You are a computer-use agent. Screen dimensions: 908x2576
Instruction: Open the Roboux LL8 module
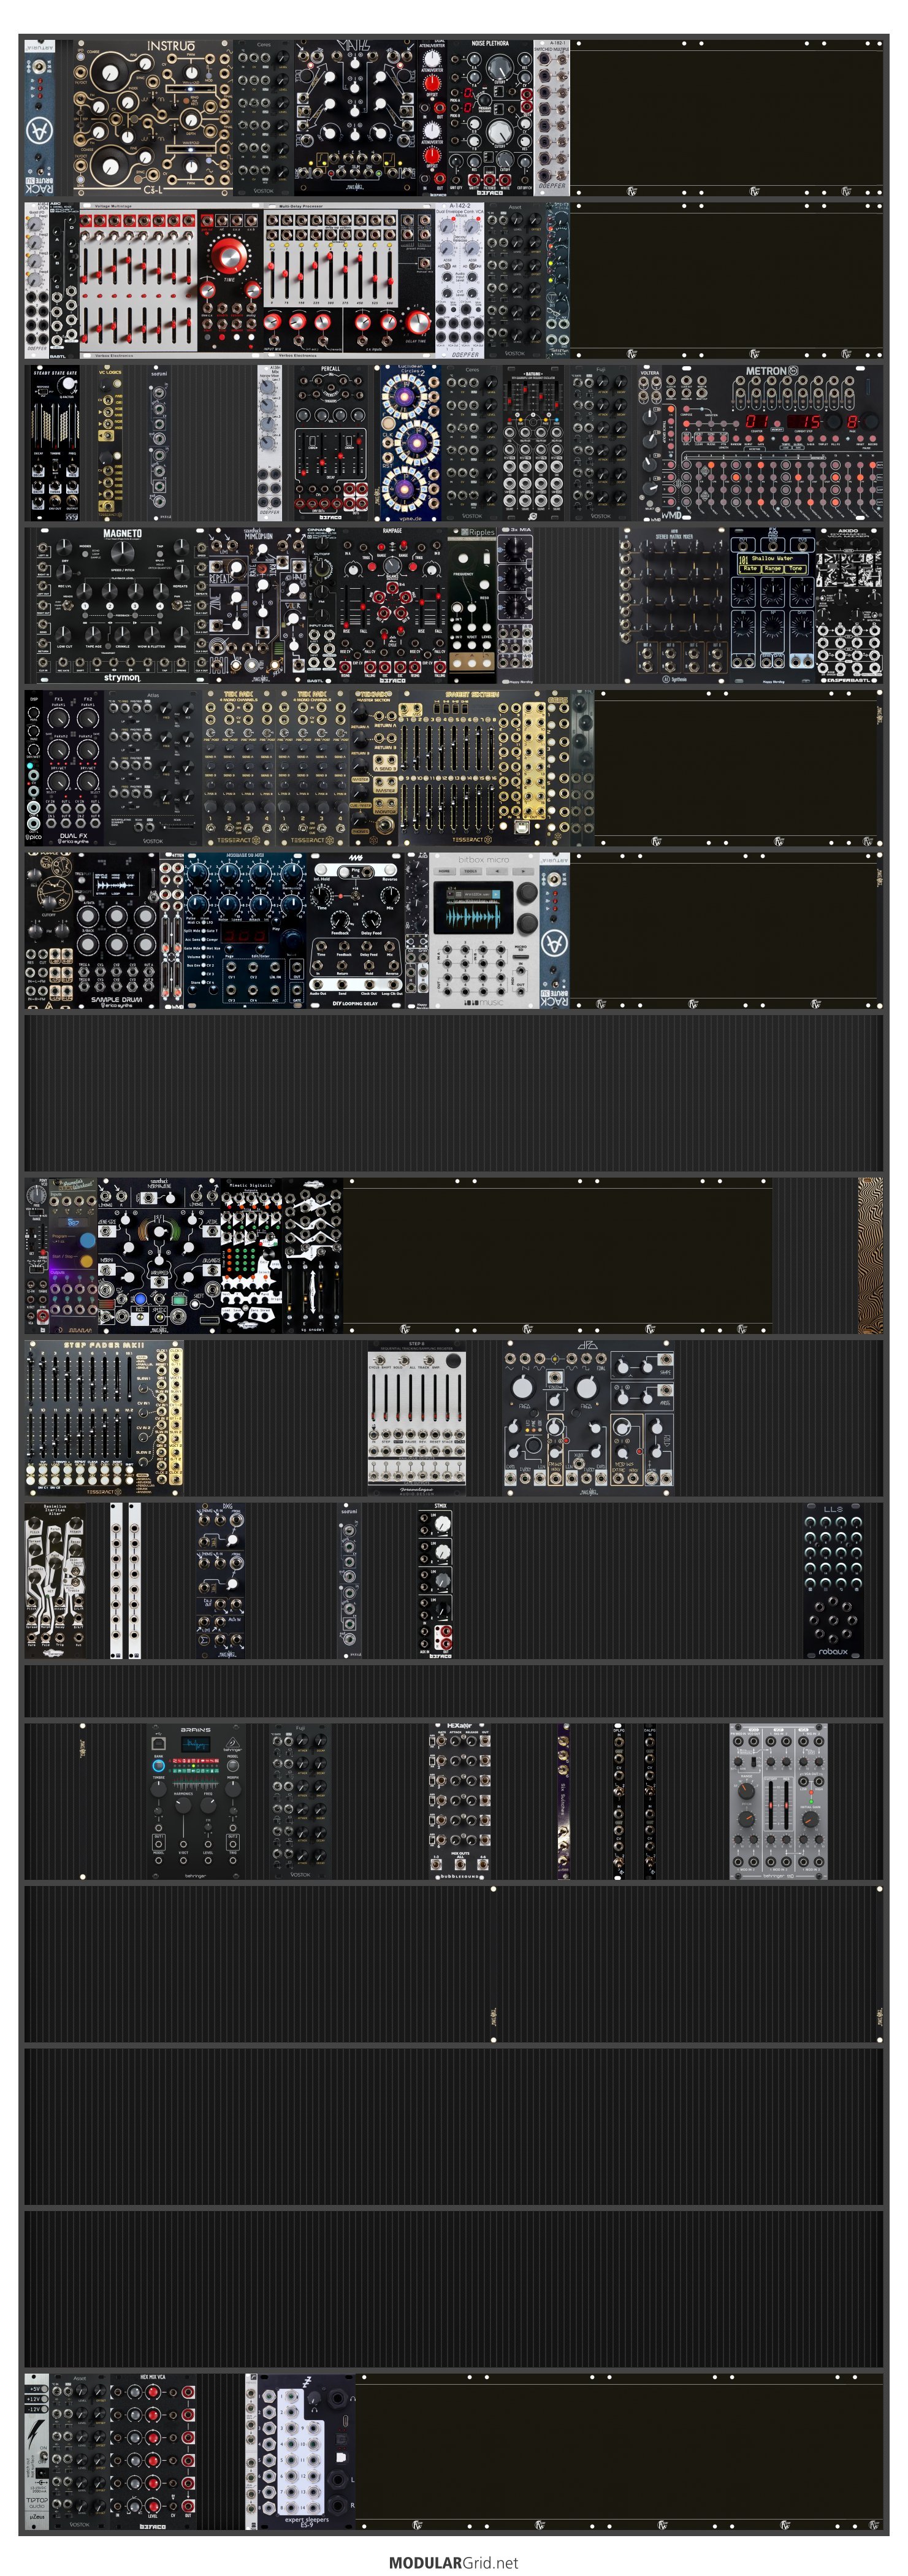[x=833, y=1580]
